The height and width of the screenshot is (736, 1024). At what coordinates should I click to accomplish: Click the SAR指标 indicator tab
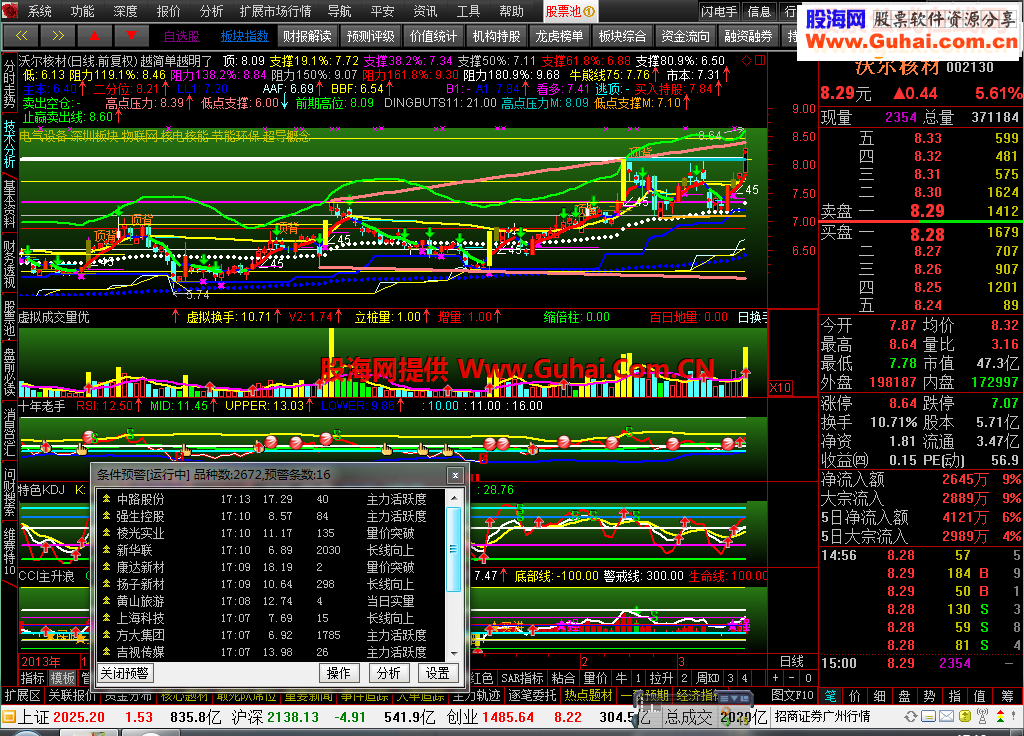[x=522, y=678]
